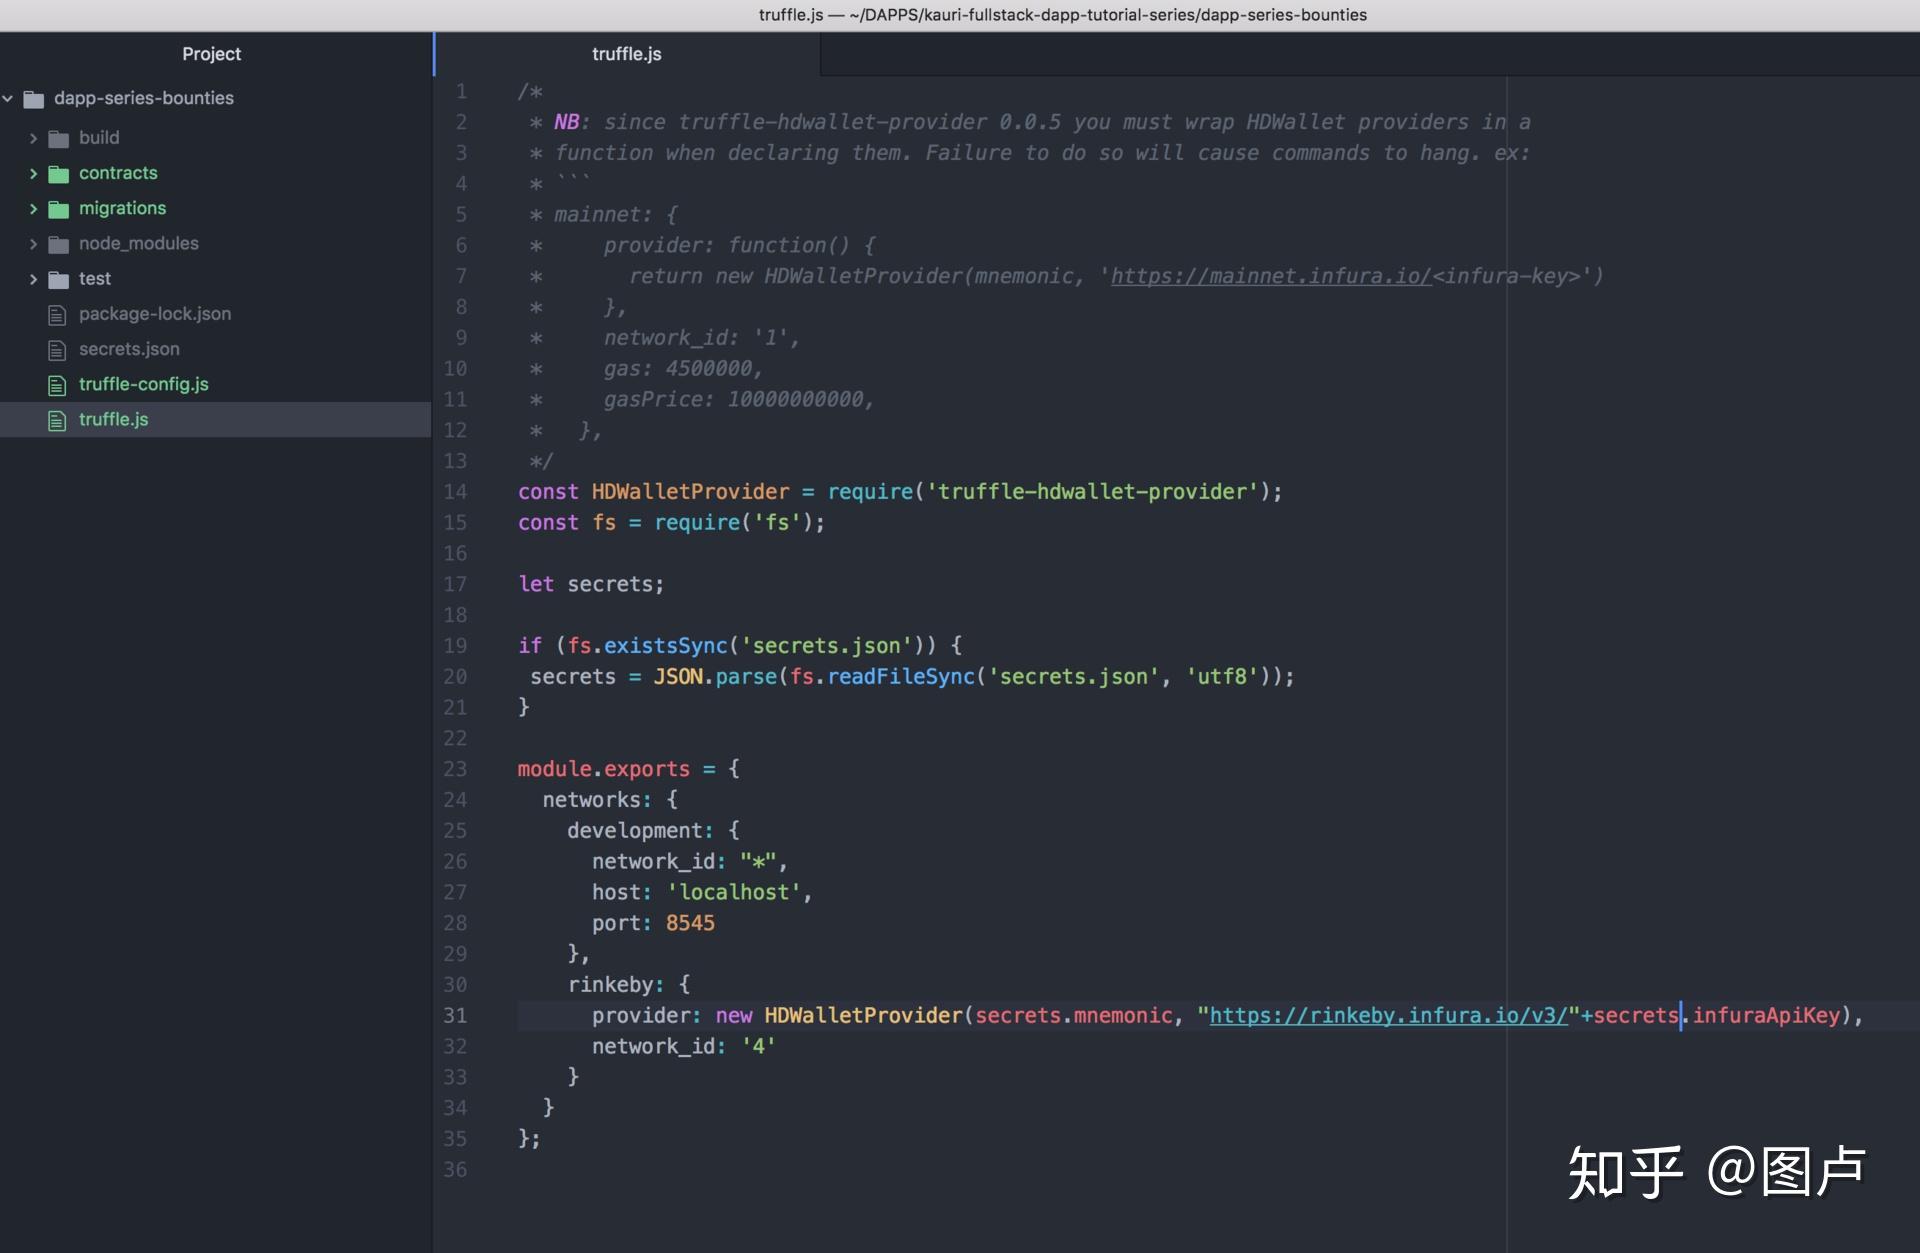Image resolution: width=1920 pixels, height=1253 pixels.
Task: Select the dapp-series-bounties project root label
Action: click(144, 98)
